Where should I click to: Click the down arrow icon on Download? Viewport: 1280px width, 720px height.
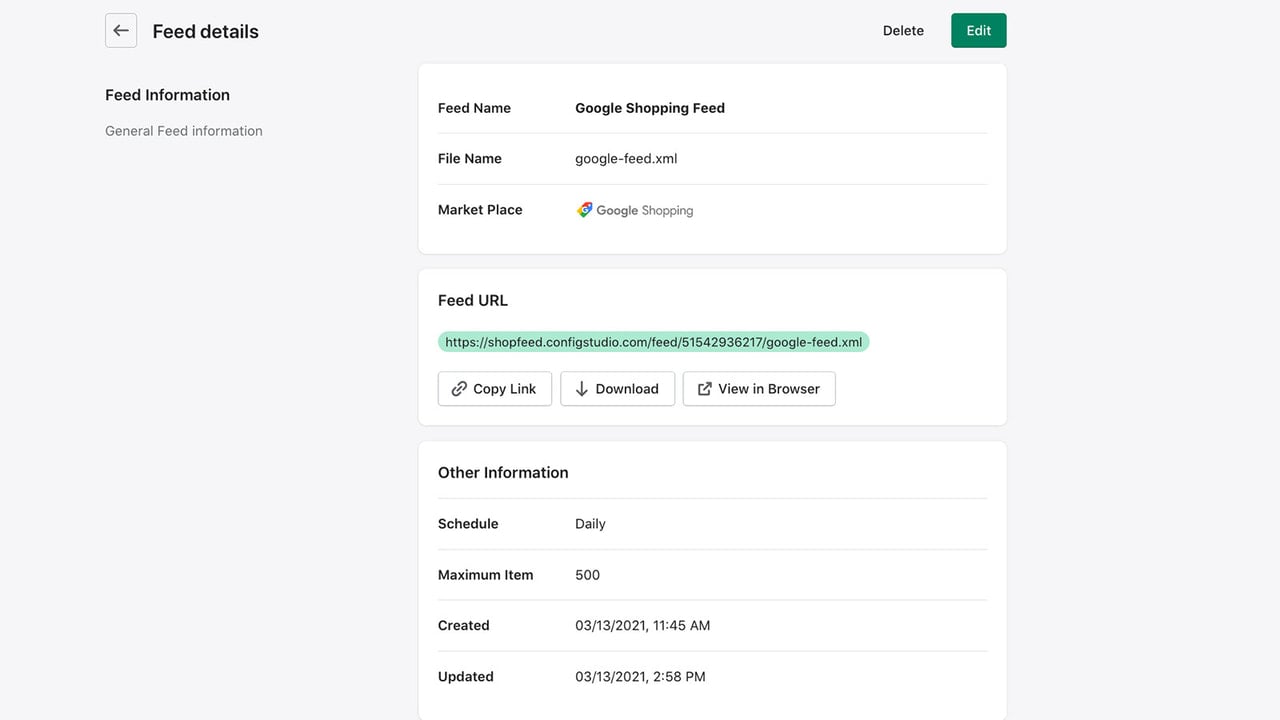(x=582, y=389)
